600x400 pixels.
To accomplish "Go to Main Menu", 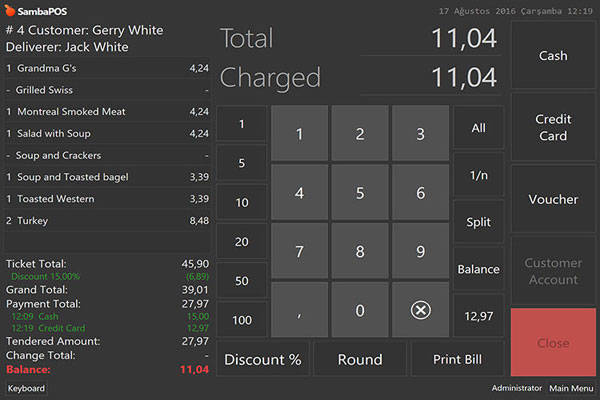I will tap(571, 388).
